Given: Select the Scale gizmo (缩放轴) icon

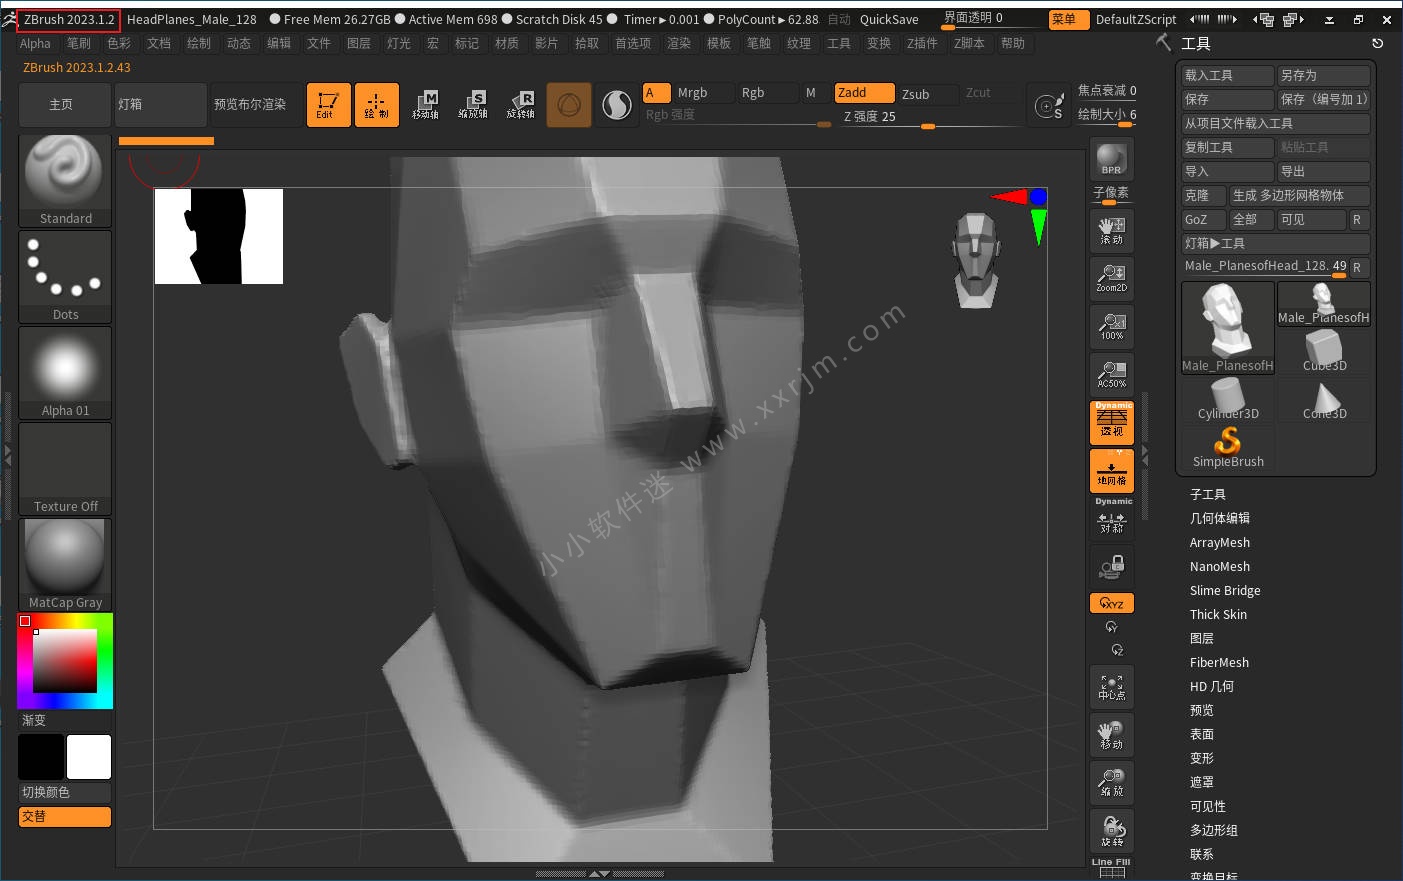Looking at the screenshot, I should (x=473, y=104).
